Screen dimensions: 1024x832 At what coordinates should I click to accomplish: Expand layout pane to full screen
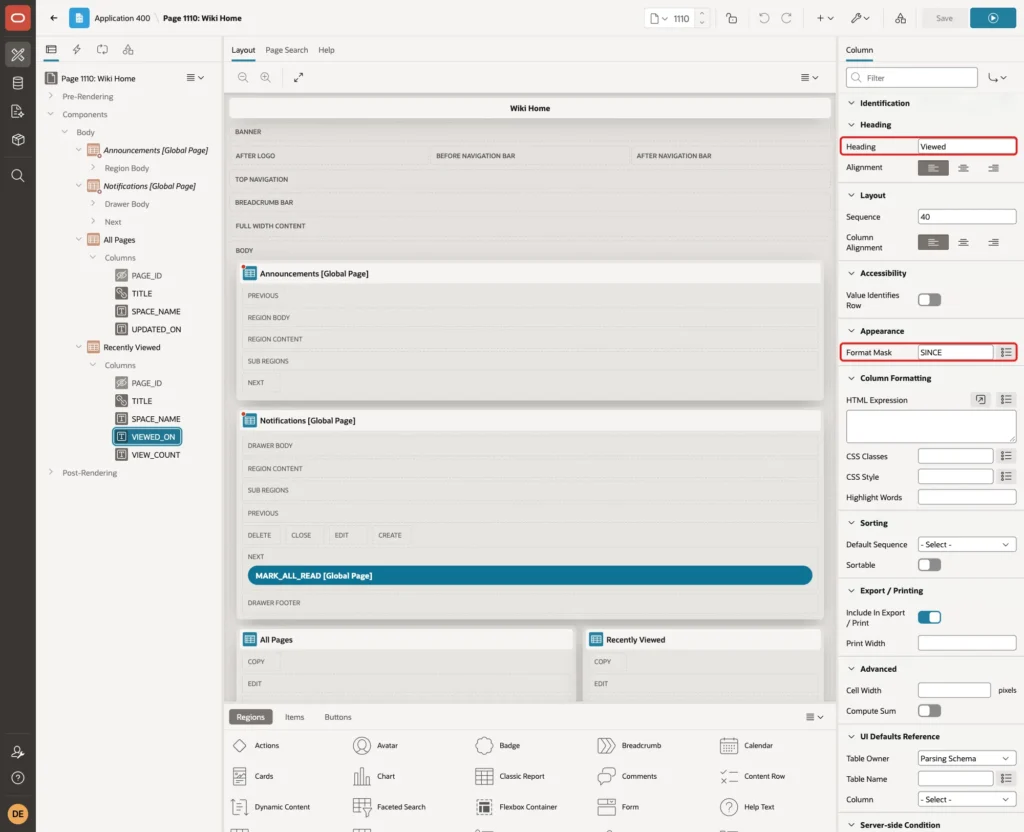(298, 77)
